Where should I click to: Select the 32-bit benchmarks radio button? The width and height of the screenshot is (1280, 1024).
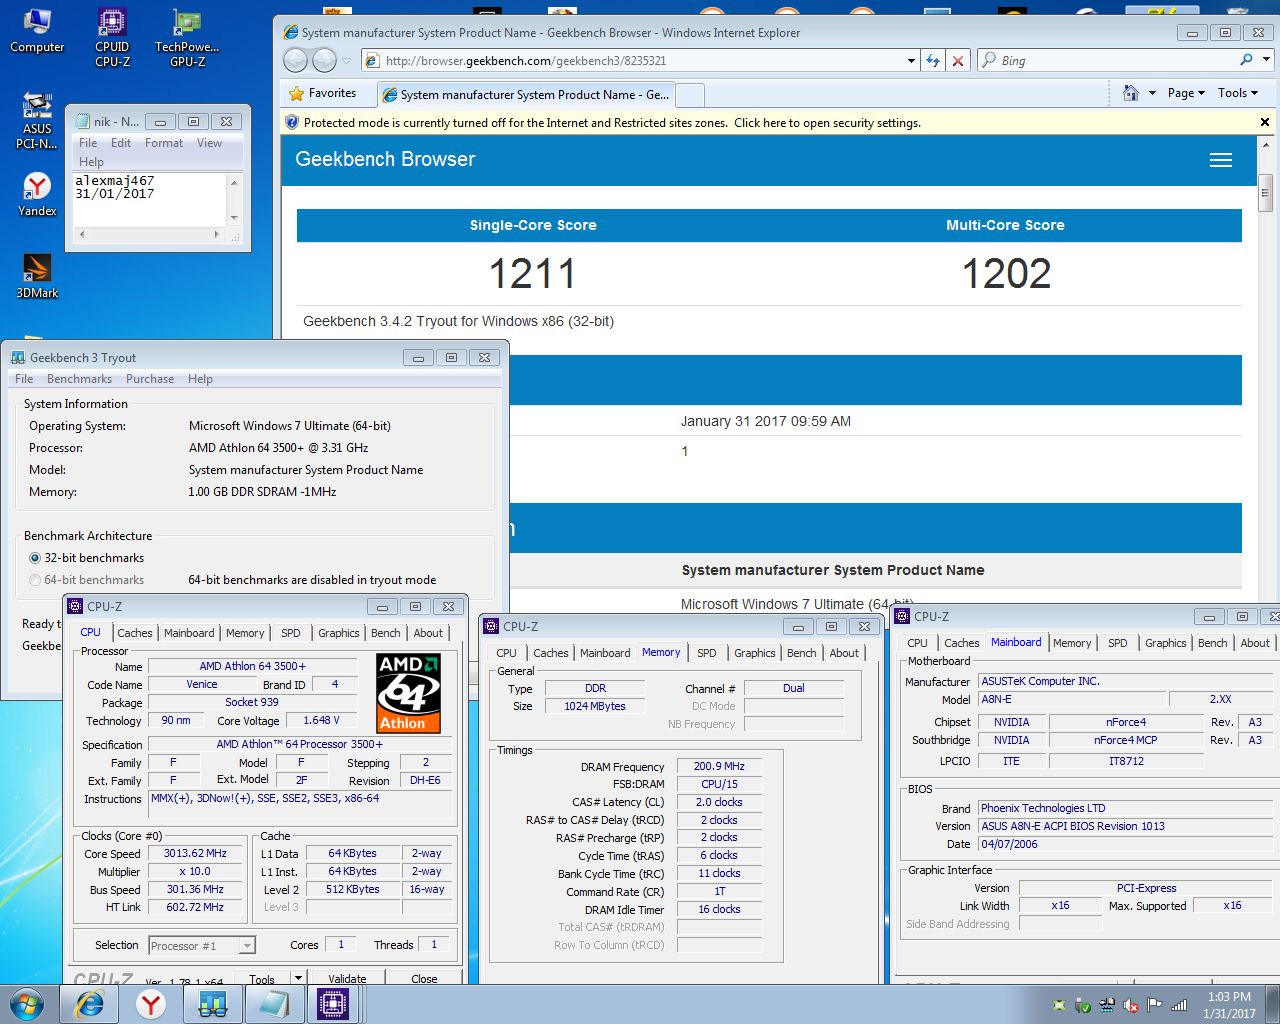click(35, 558)
